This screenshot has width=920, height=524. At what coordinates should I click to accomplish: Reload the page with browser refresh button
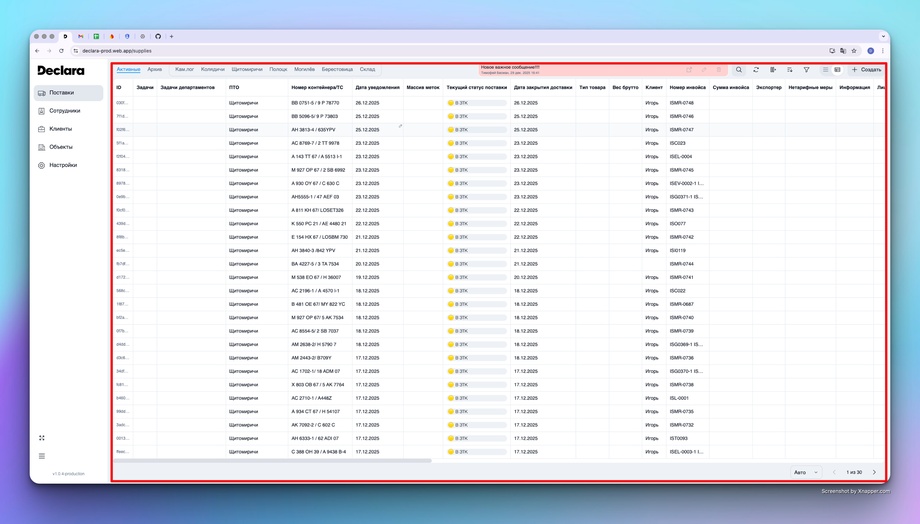pos(61,51)
